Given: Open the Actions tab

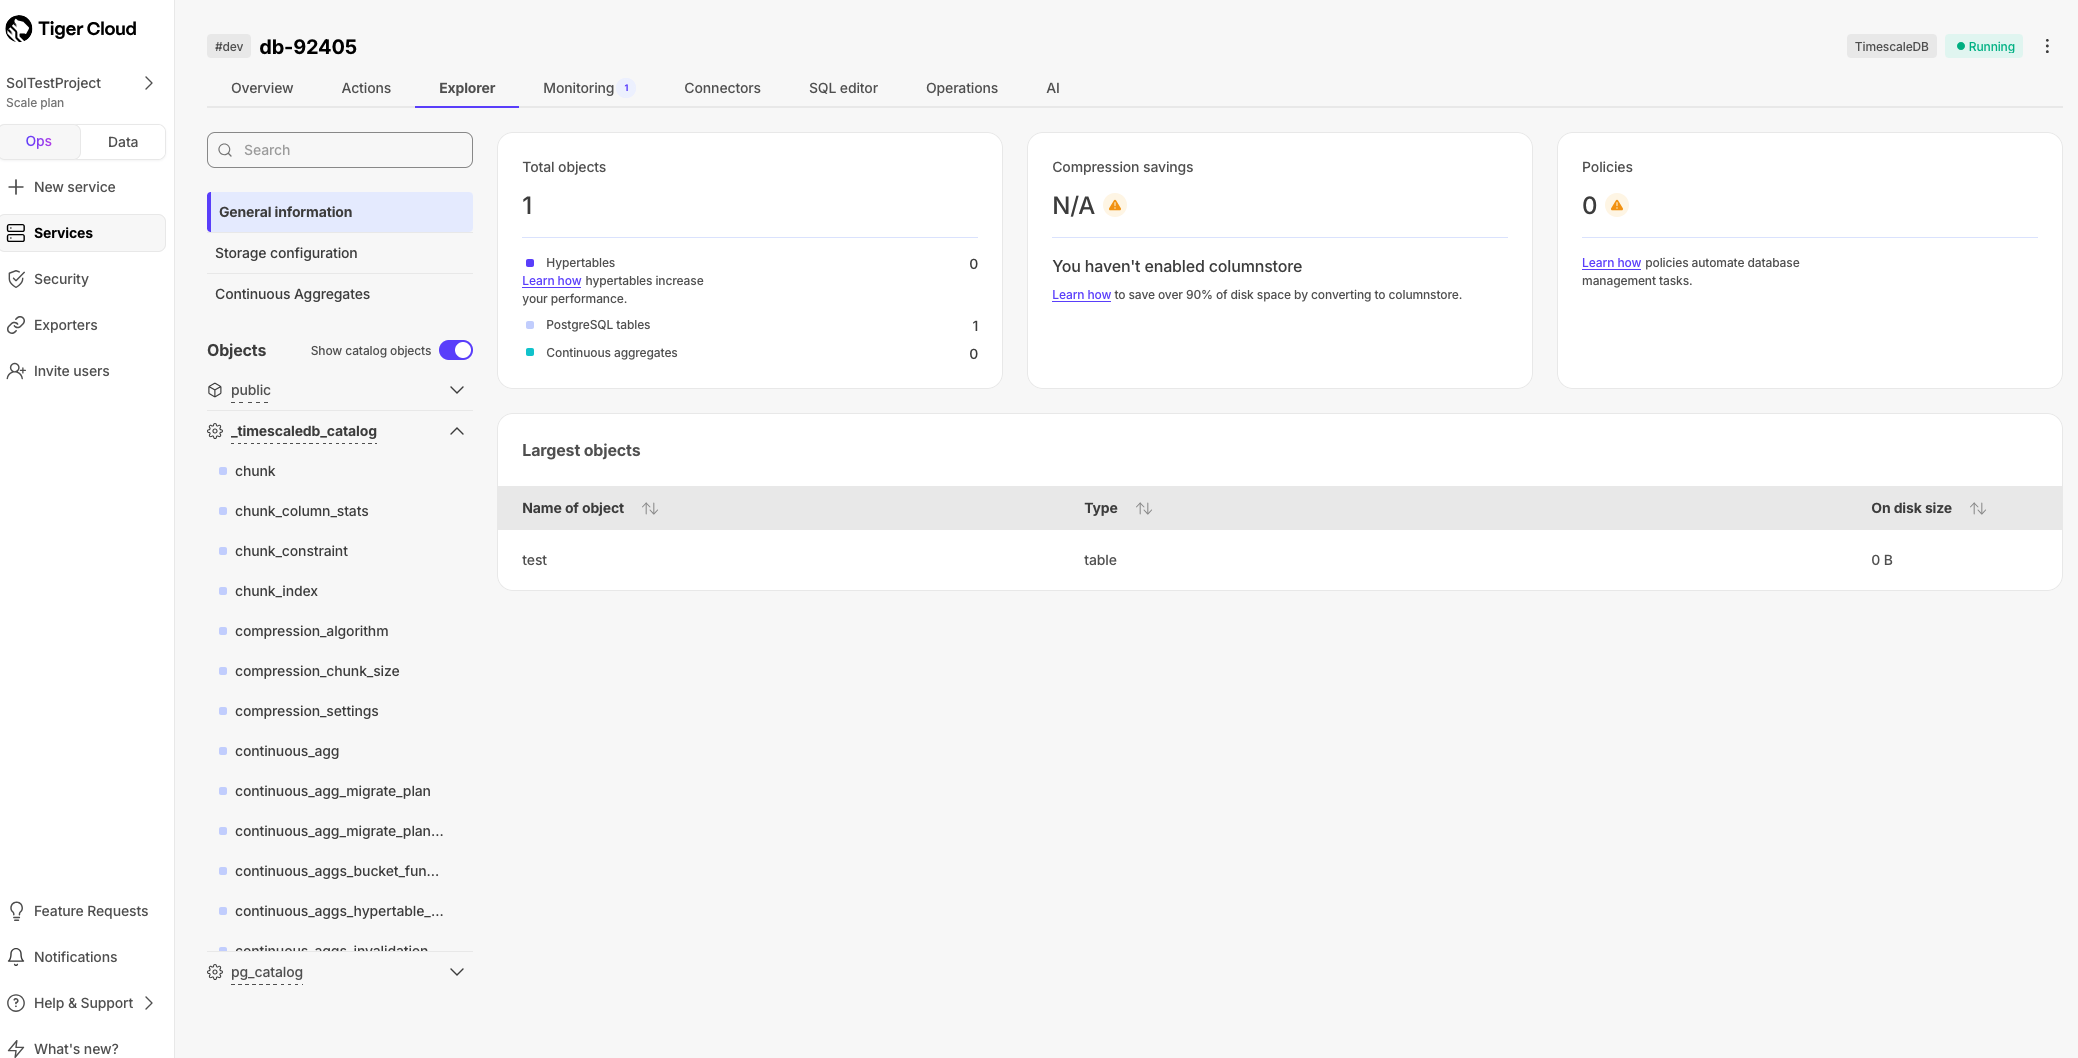Looking at the screenshot, I should 366,88.
